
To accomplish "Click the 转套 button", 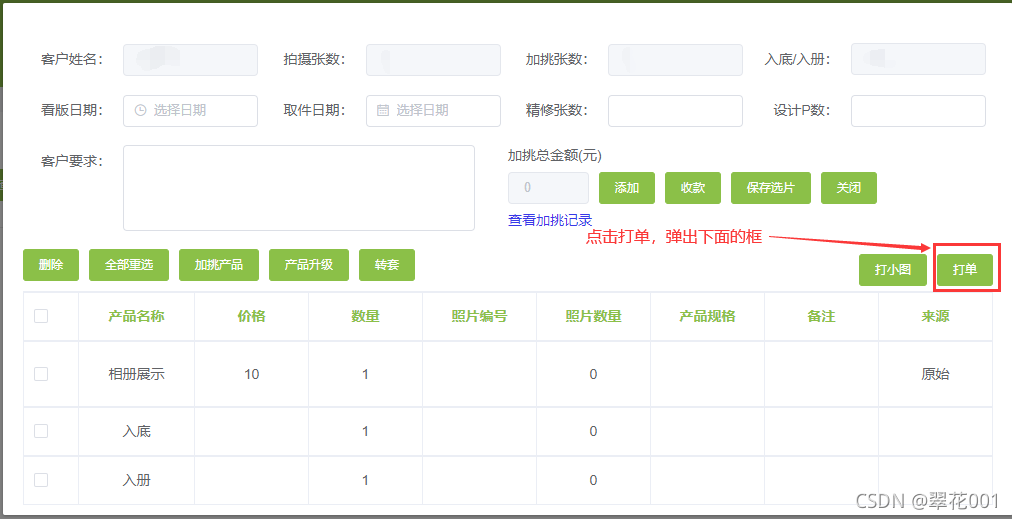I will [387, 265].
